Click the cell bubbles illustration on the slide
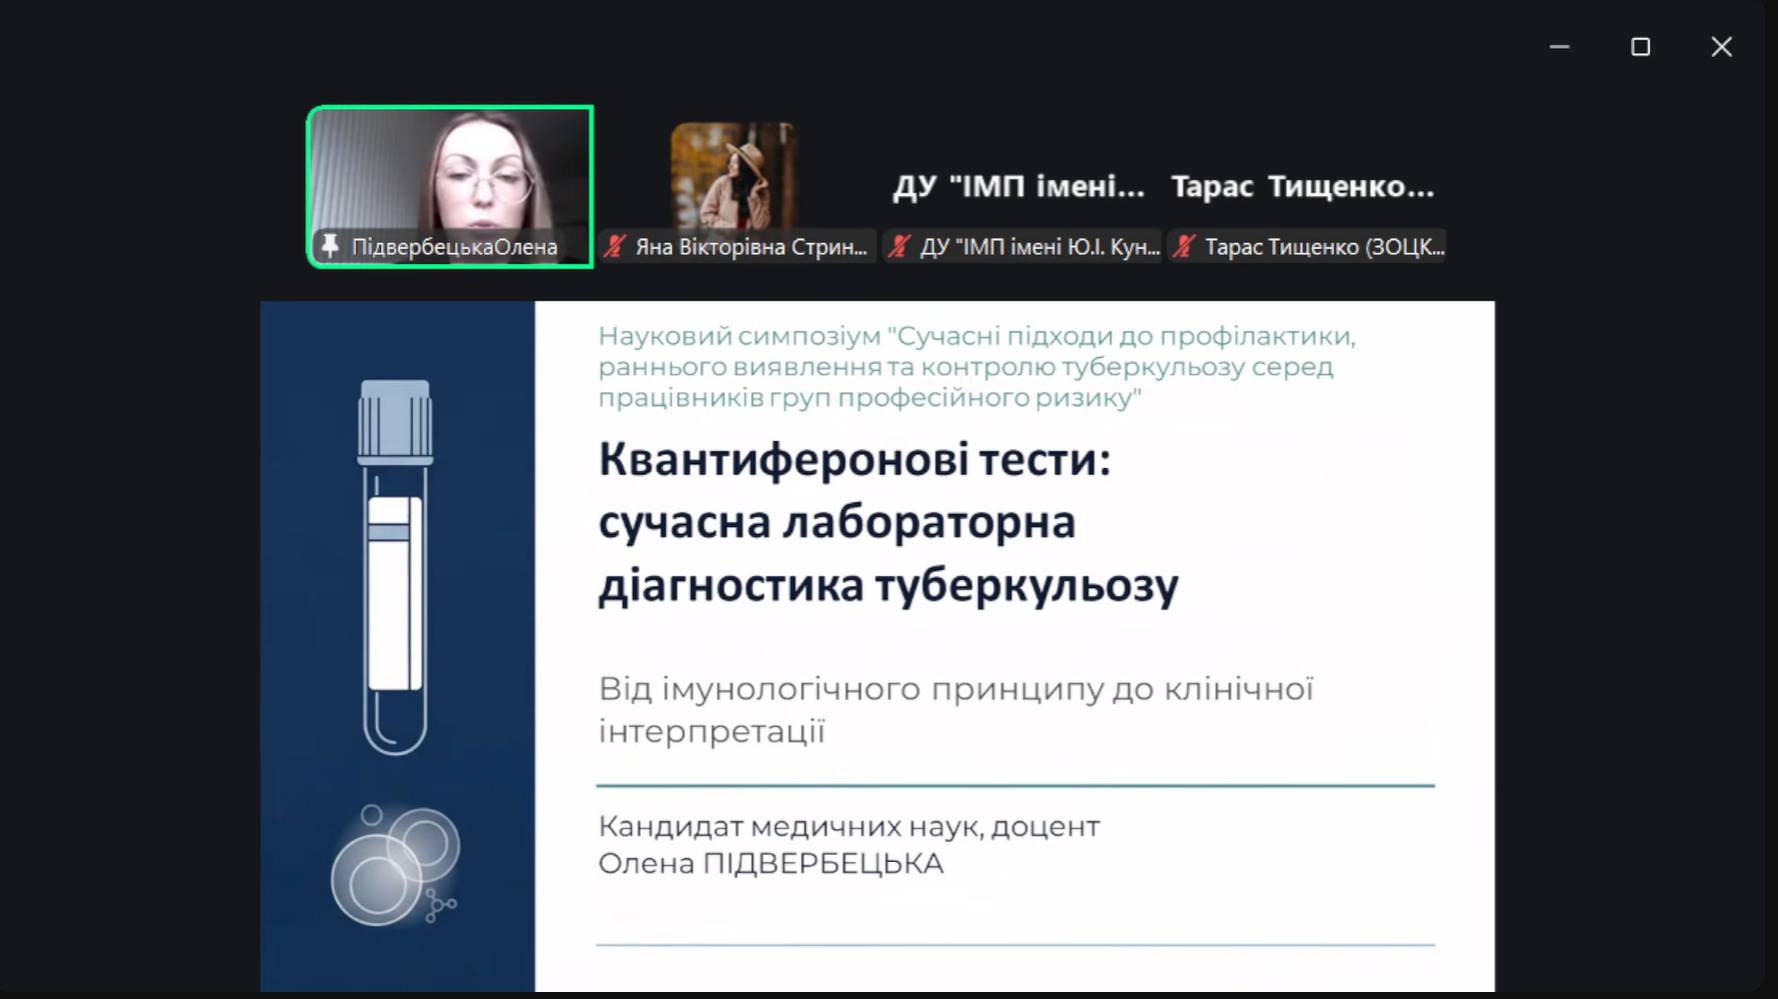1778x999 pixels. 395,865
